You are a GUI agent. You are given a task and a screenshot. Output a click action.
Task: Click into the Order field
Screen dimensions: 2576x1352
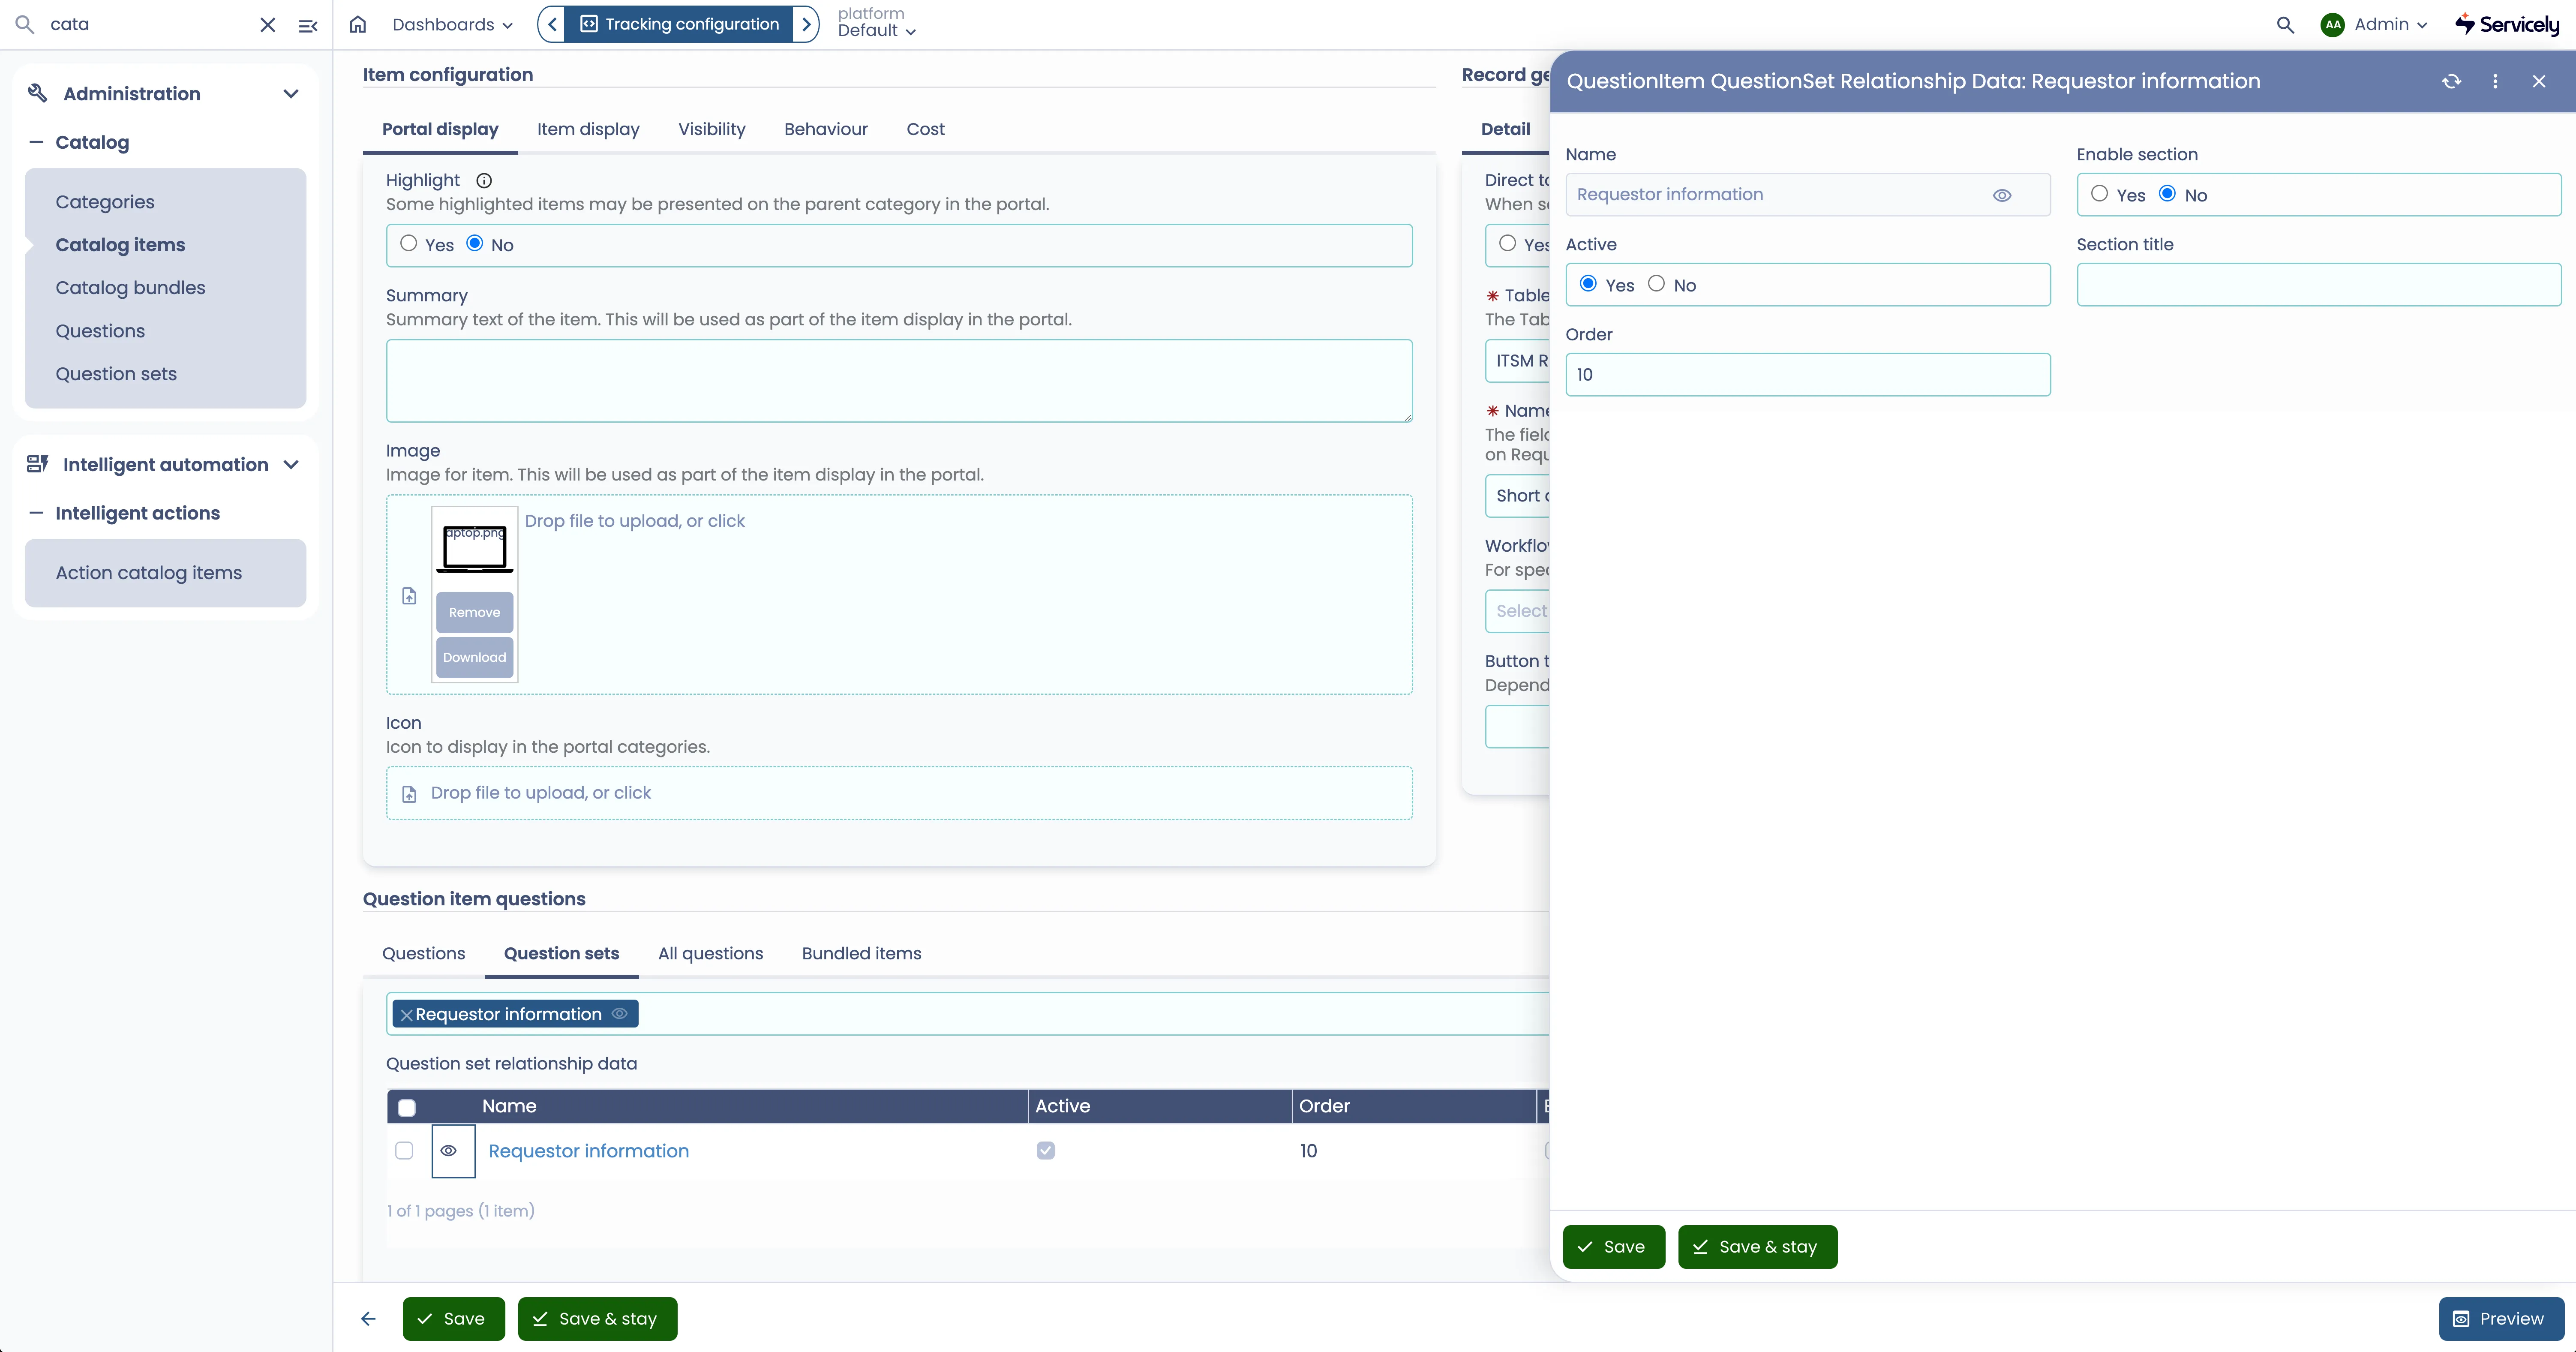click(1808, 375)
